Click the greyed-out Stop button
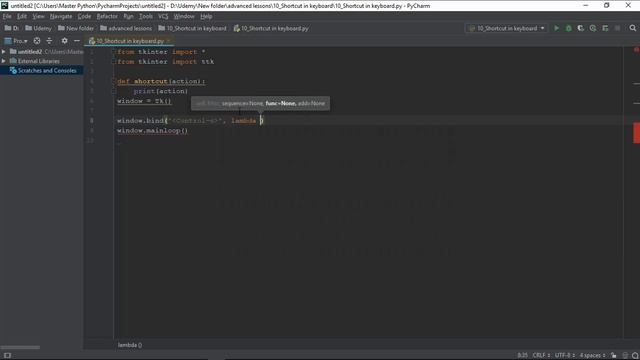The width and height of the screenshot is (640, 360). coord(617,28)
